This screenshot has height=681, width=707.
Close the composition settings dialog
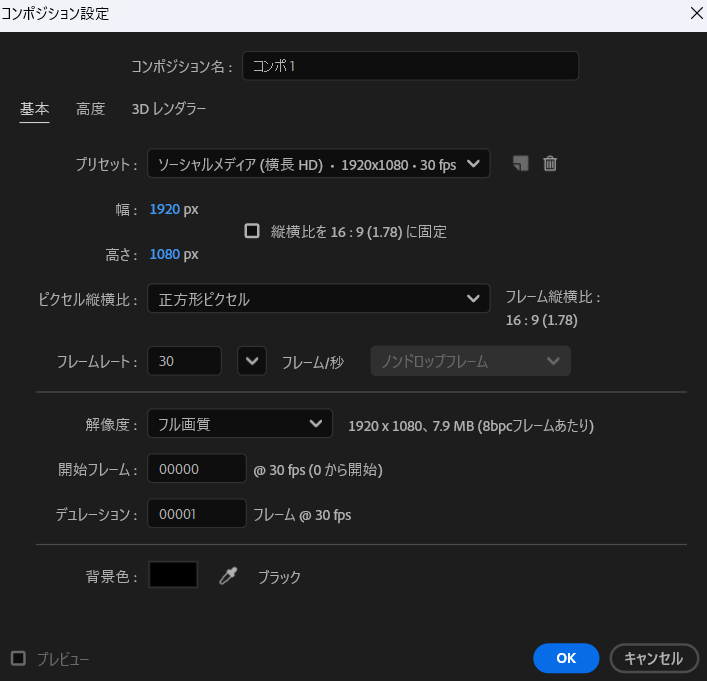695,13
